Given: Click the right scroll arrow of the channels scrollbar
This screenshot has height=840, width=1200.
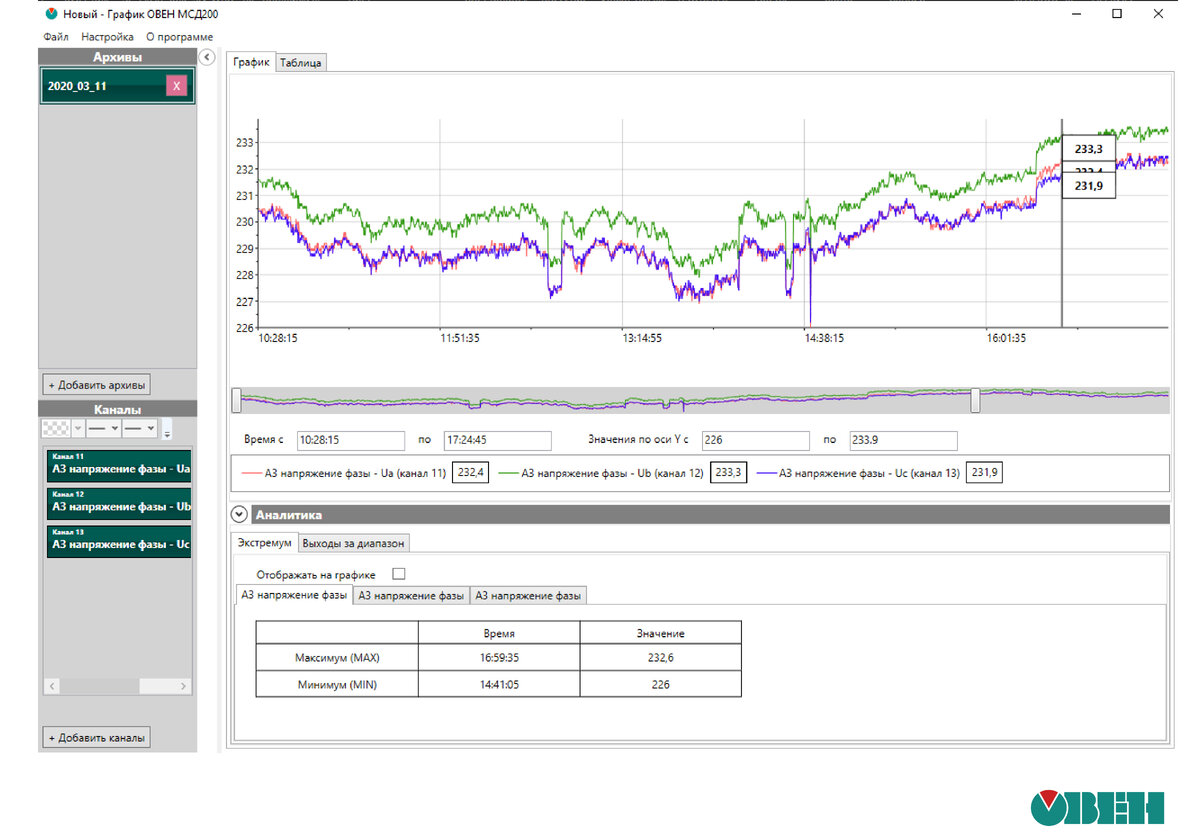Looking at the screenshot, I should pos(183,687).
